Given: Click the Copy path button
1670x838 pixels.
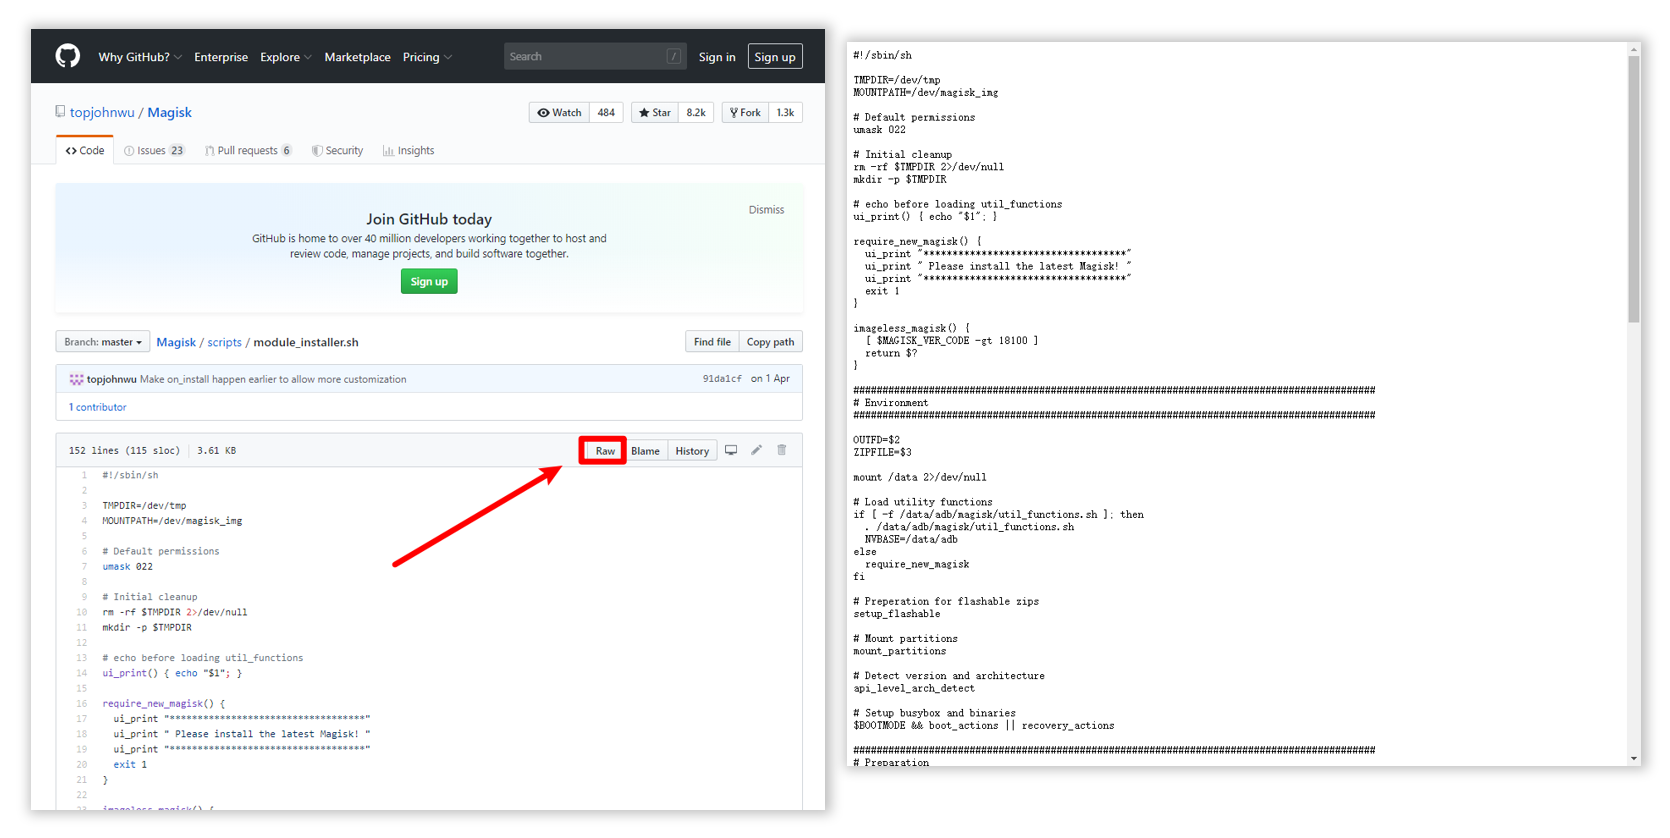Looking at the screenshot, I should click(x=770, y=342).
